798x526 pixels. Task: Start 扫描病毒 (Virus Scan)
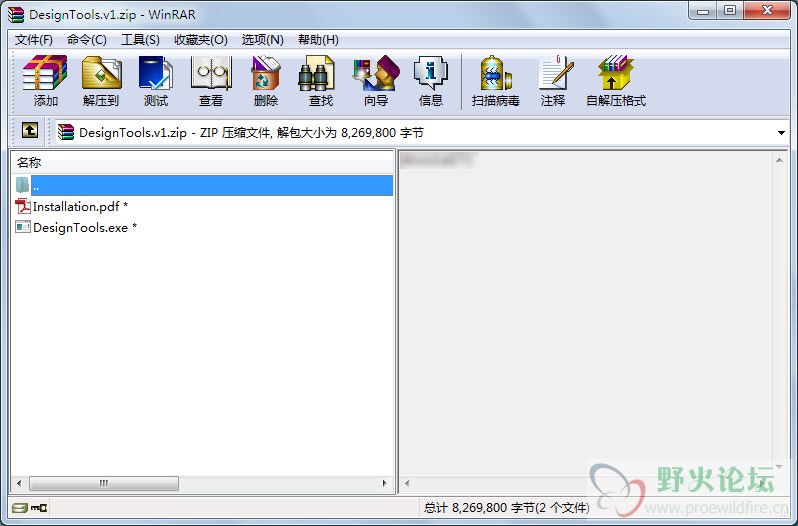(x=495, y=81)
